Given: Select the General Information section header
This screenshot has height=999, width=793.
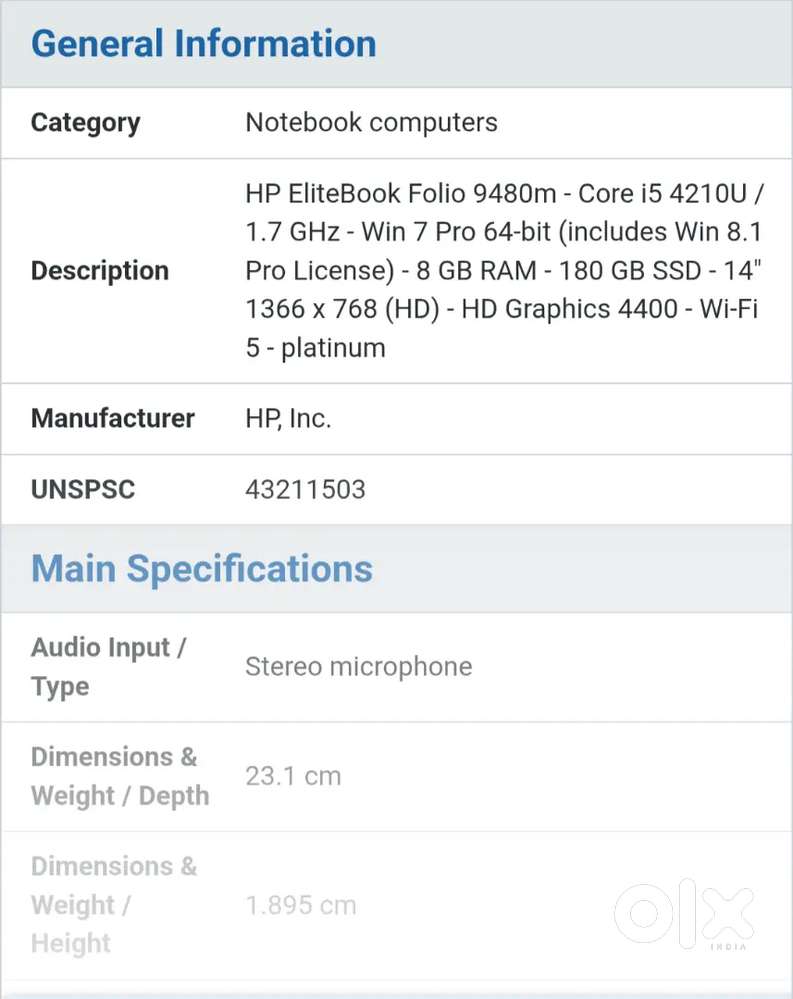Looking at the screenshot, I should (204, 43).
